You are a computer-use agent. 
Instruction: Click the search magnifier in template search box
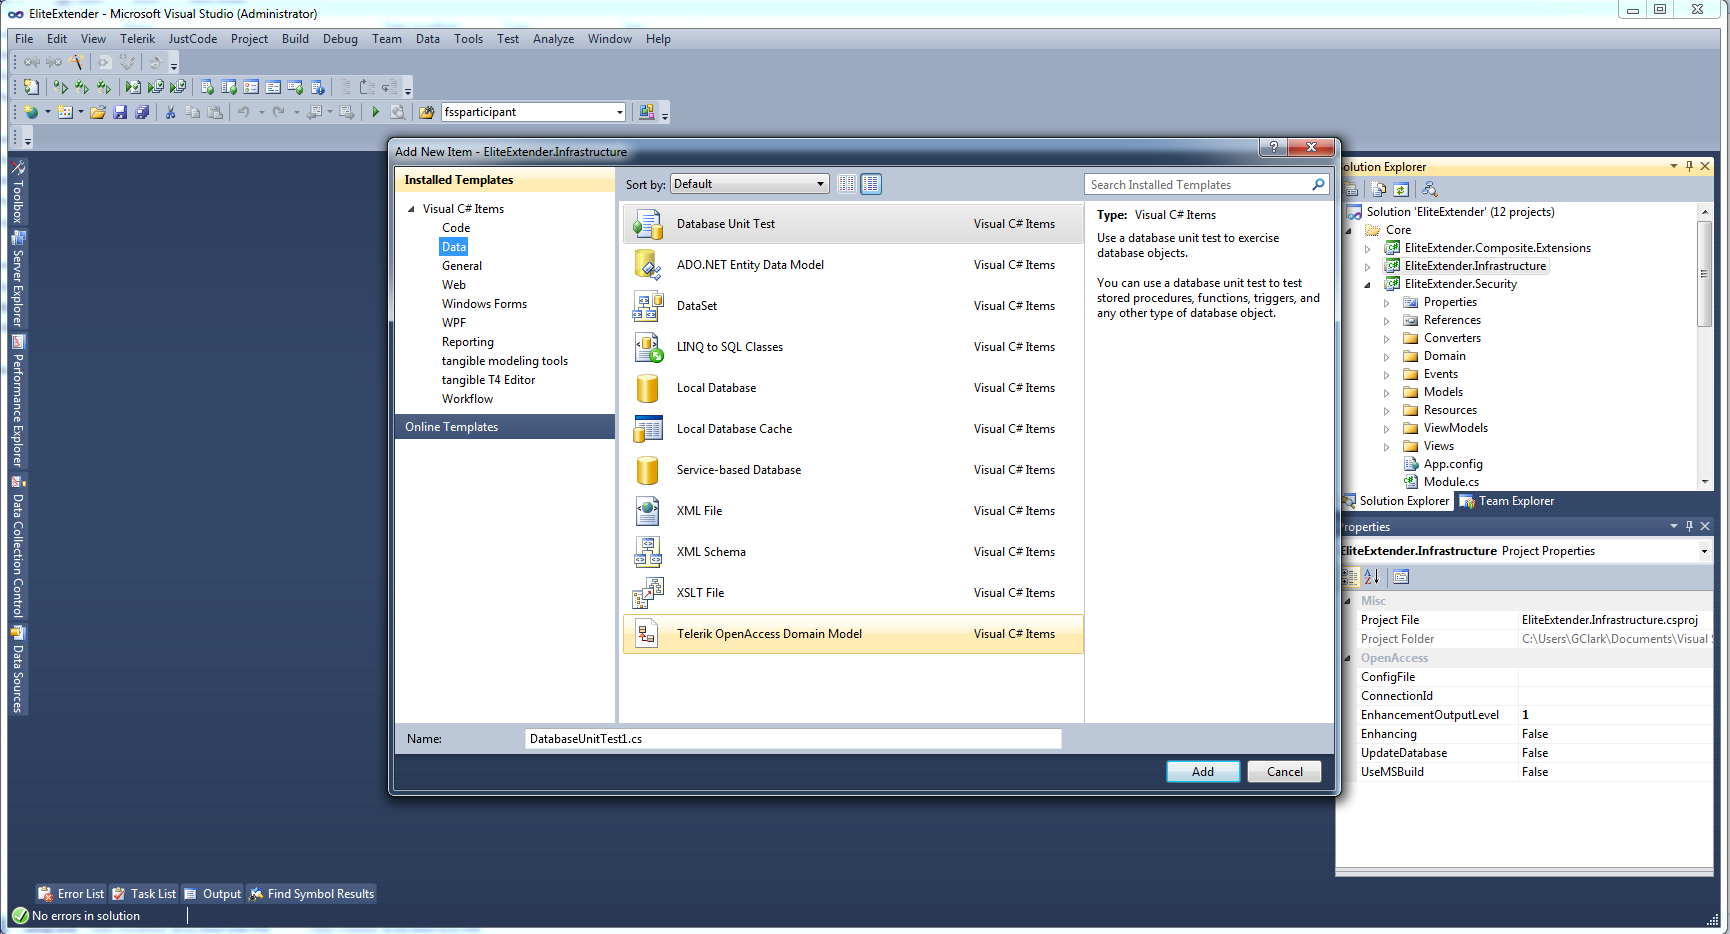coord(1318,184)
